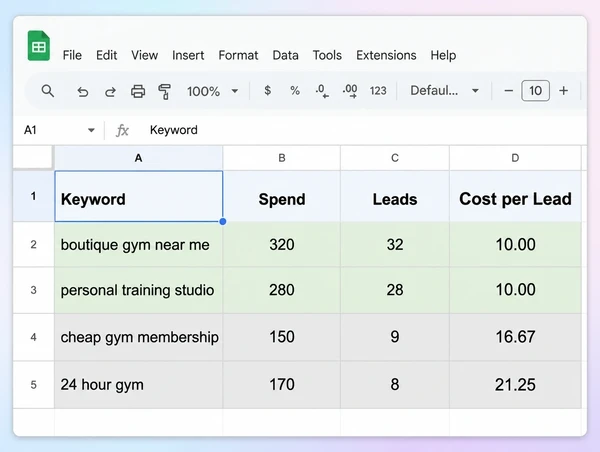Open the Default font dropdown
The height and width of the screenshot is (452, 600).
[x=444, y=91]
